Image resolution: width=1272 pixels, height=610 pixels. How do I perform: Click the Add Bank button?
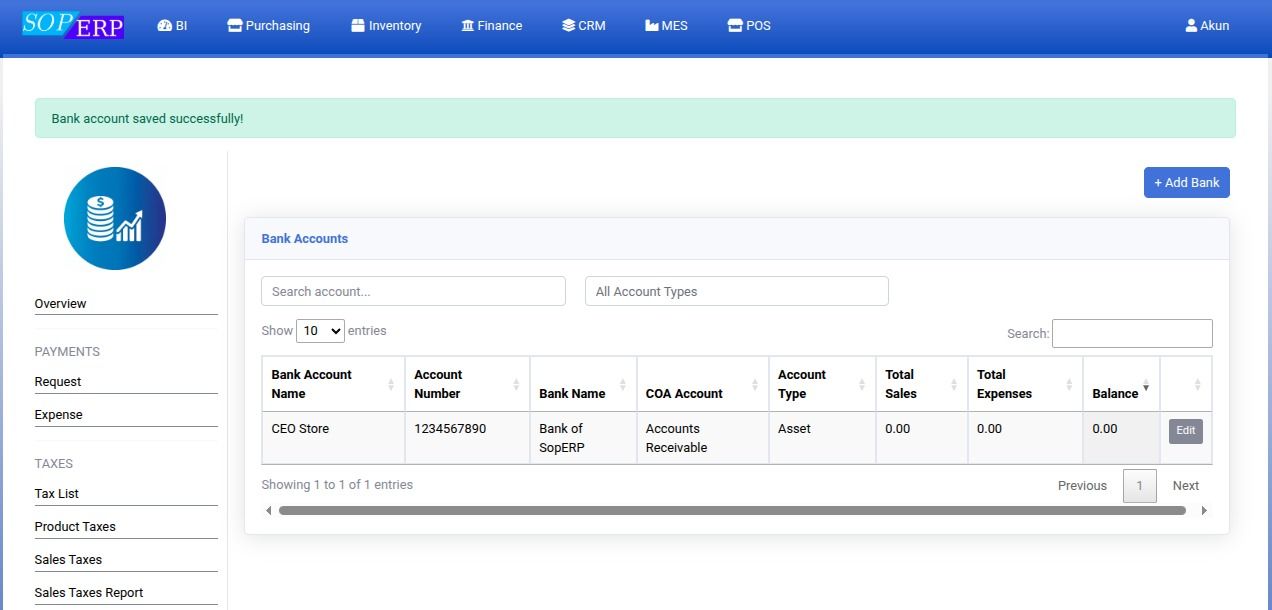click(x=1186, y=183)
